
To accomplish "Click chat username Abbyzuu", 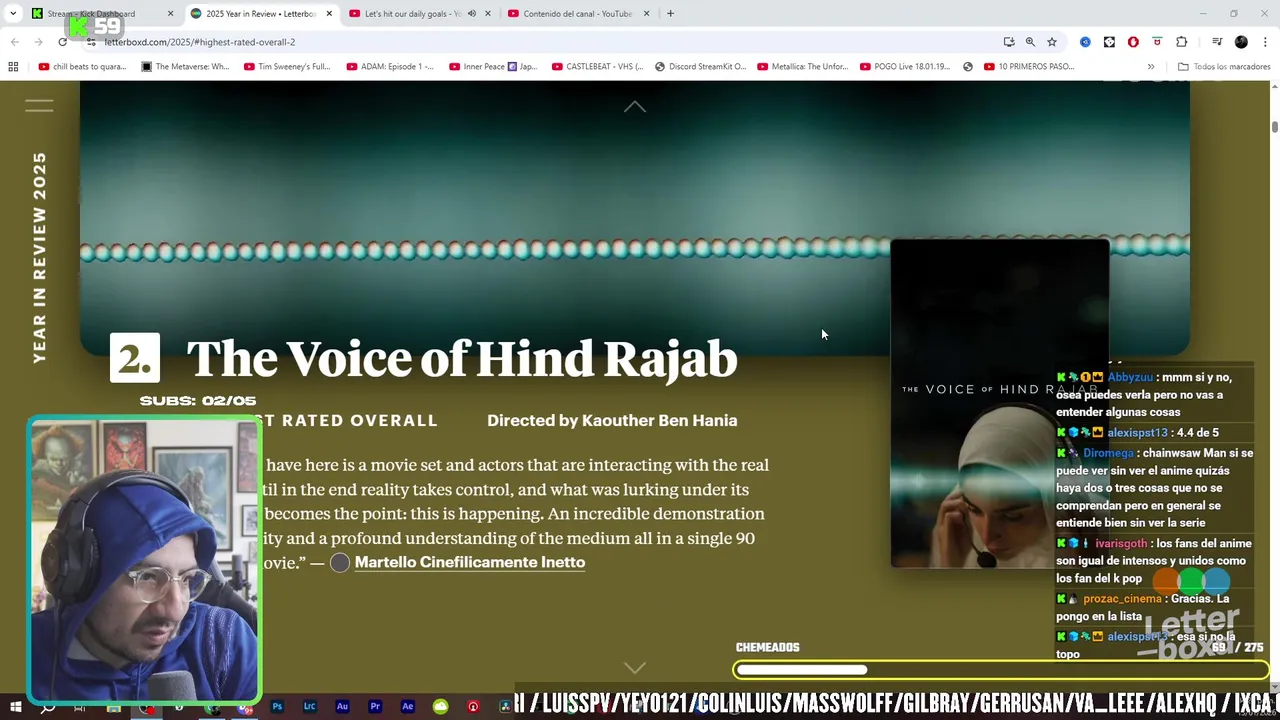I will tap(1130, 377).
